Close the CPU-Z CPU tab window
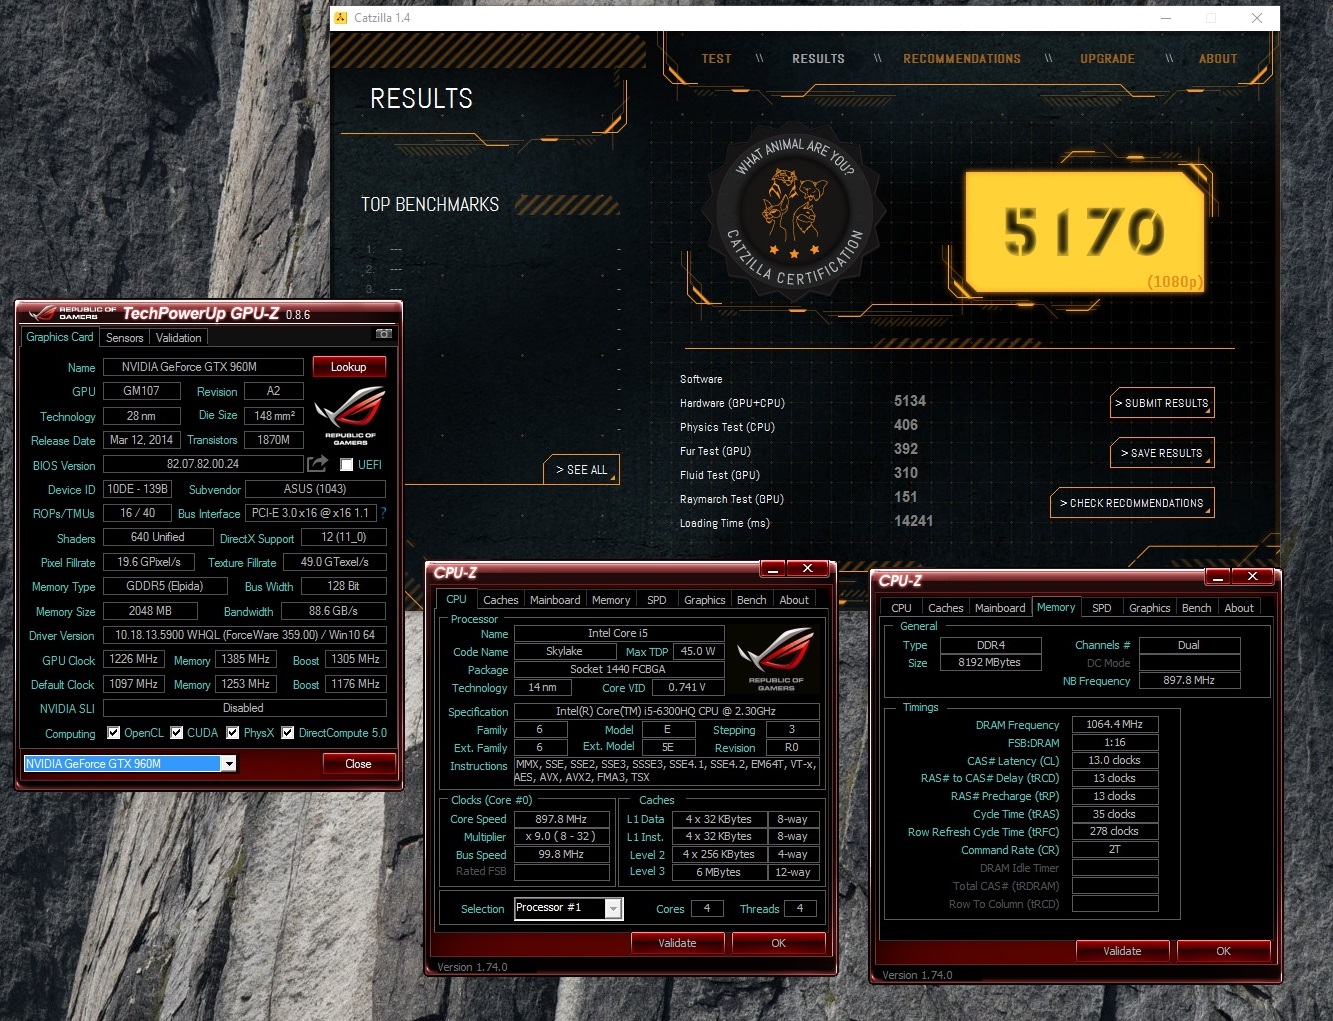 tap(807, 569)
